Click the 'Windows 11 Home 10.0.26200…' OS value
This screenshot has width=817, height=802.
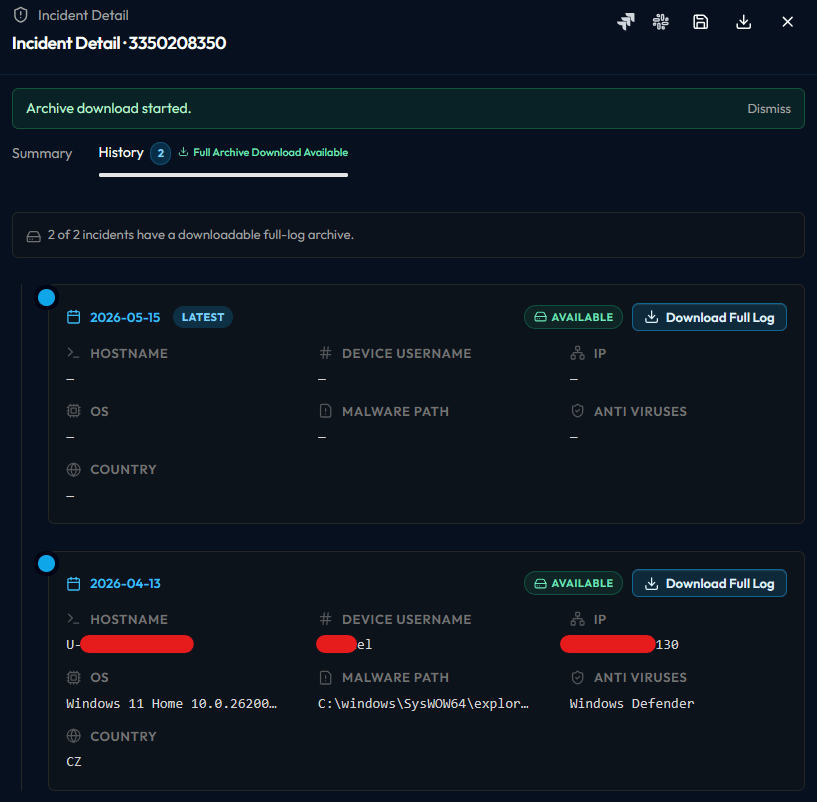pyautogui.click(x=171, y=704)
